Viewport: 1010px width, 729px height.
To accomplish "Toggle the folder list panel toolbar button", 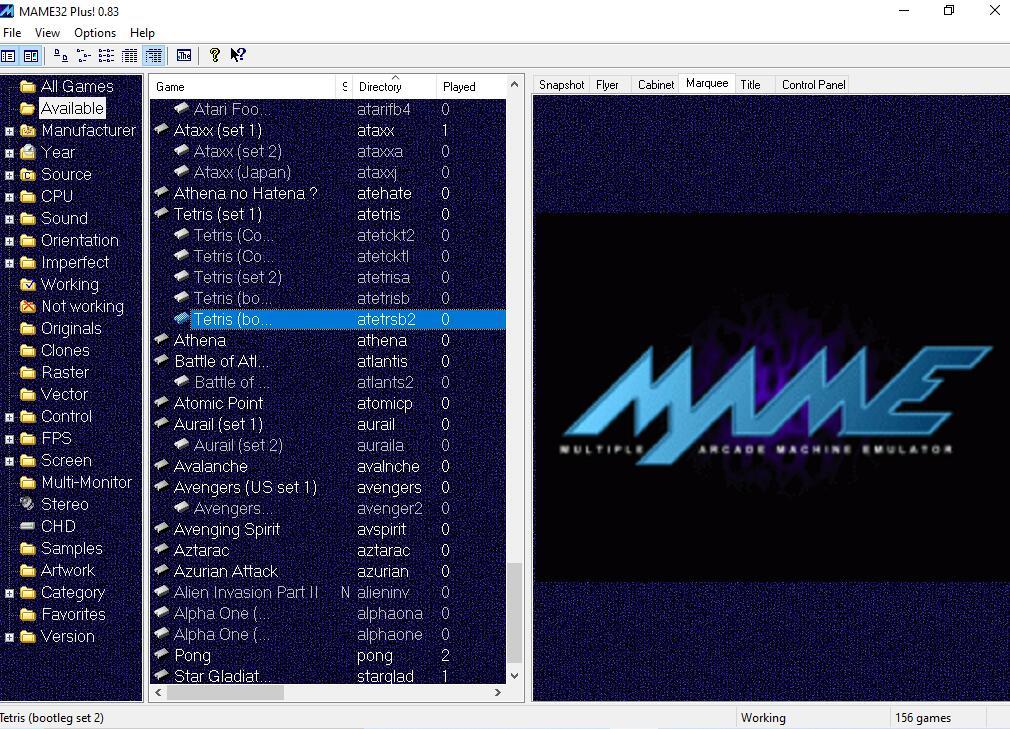I will (x=8, y=56).
